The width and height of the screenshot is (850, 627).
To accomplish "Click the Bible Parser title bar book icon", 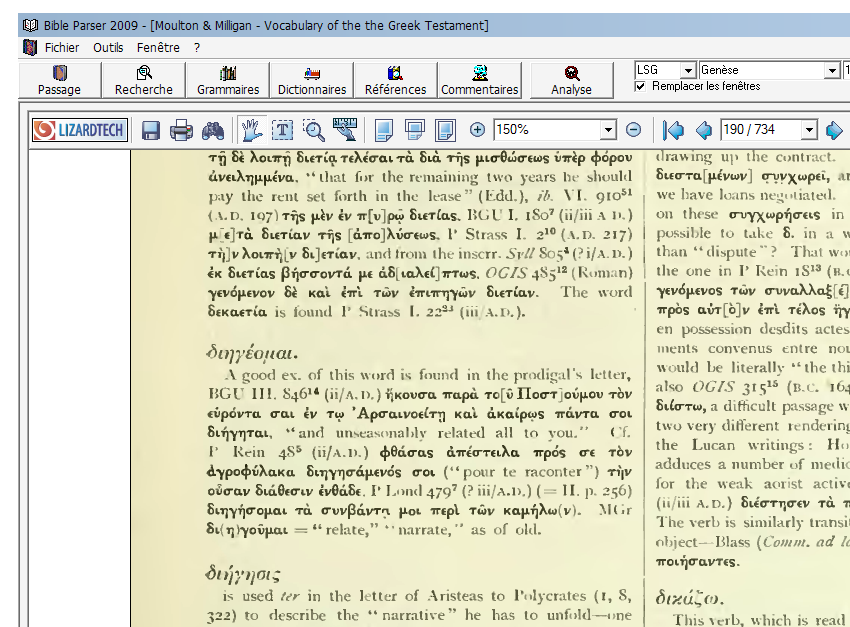I will [30, 25].
